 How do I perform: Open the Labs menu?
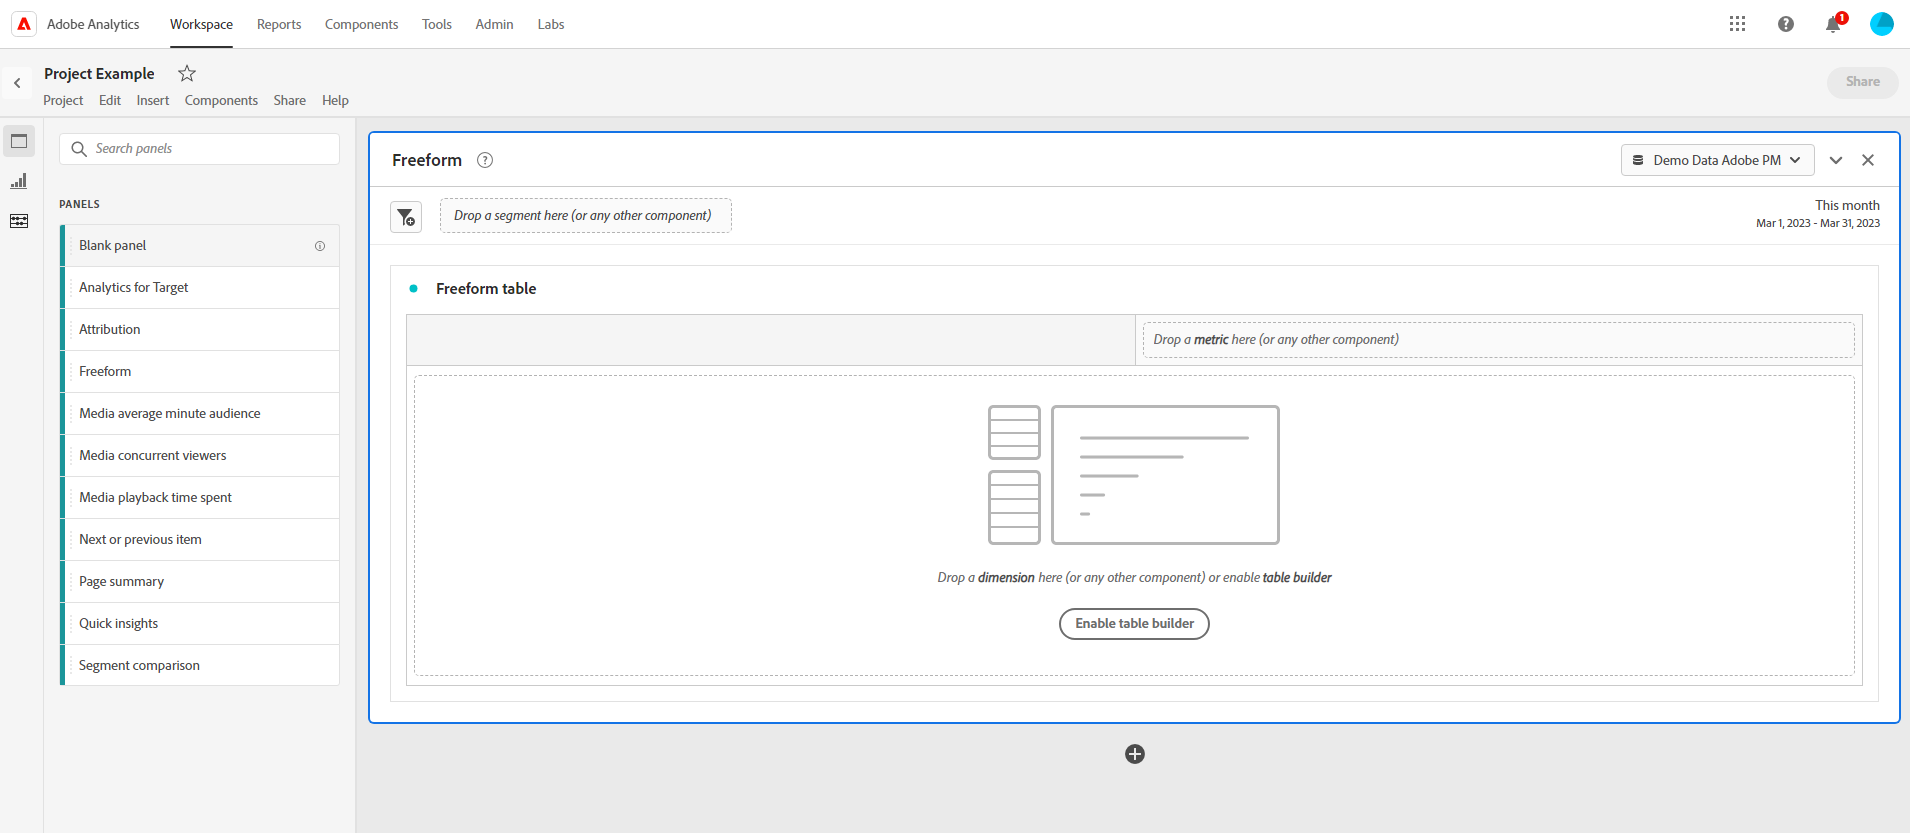click(x=551, y=24)
